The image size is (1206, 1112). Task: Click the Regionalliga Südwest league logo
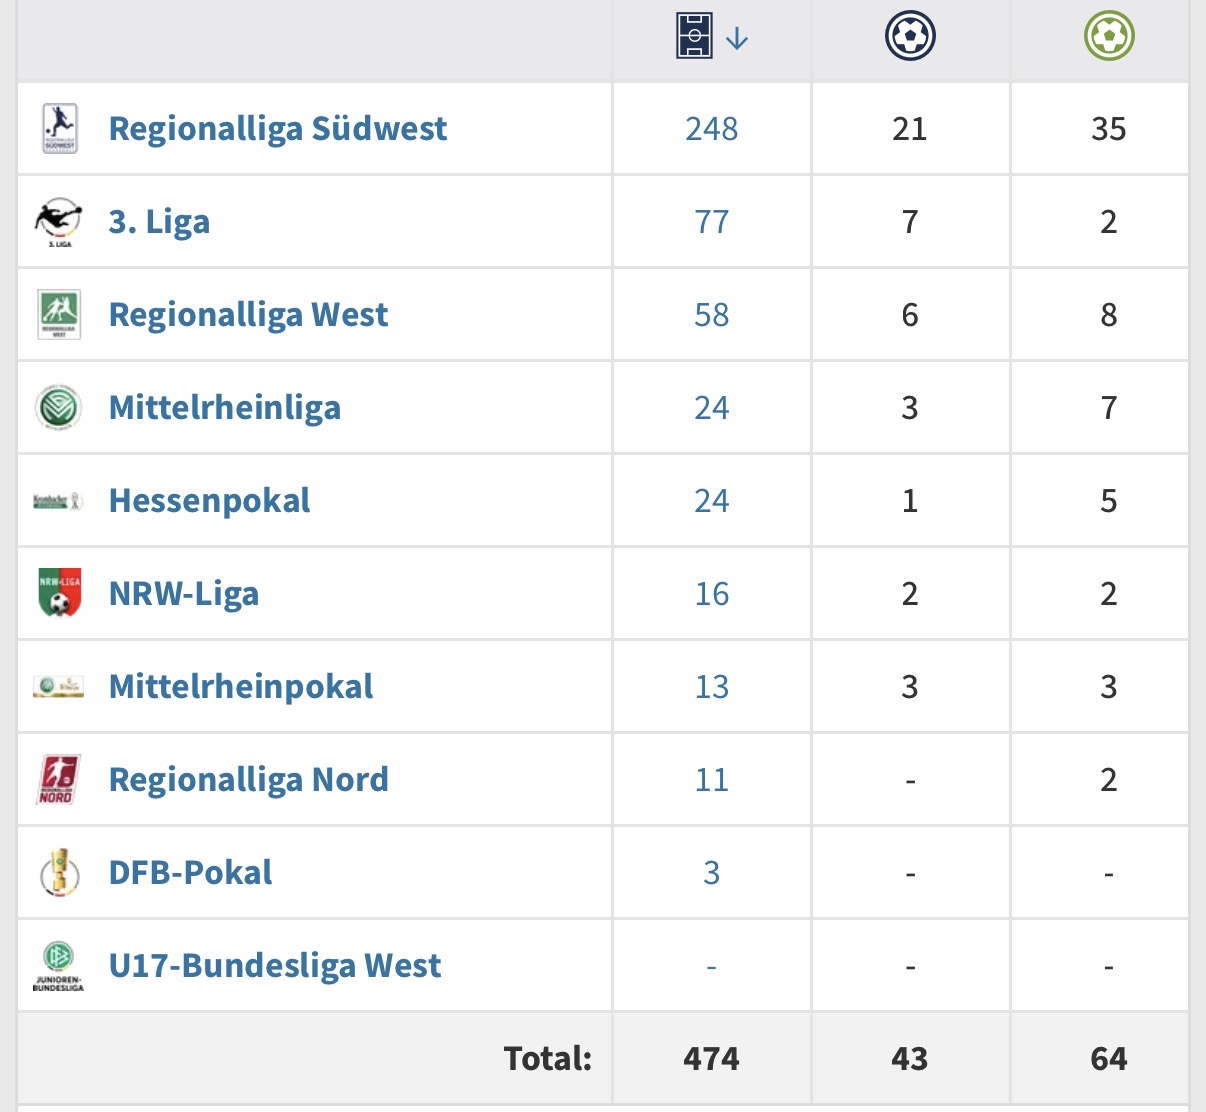tap(59, 129)
